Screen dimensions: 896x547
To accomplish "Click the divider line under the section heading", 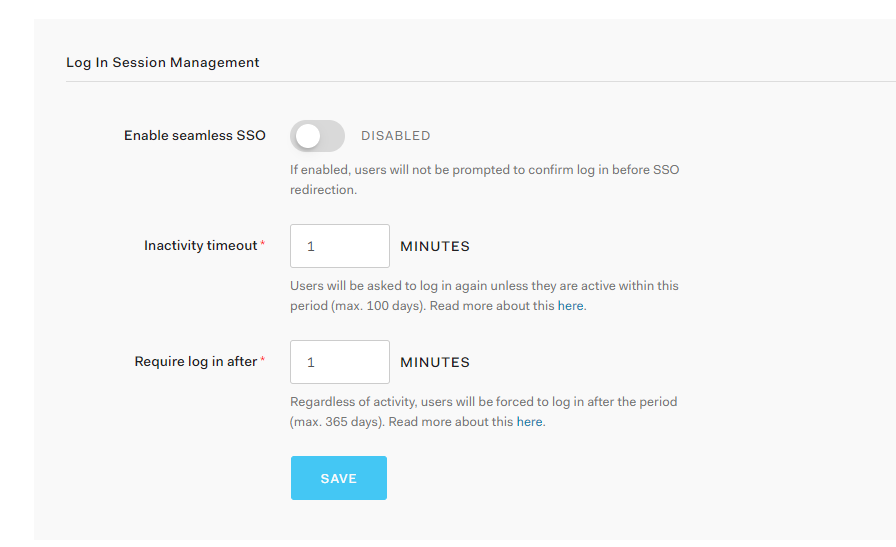I will click(x=481, y=82).
